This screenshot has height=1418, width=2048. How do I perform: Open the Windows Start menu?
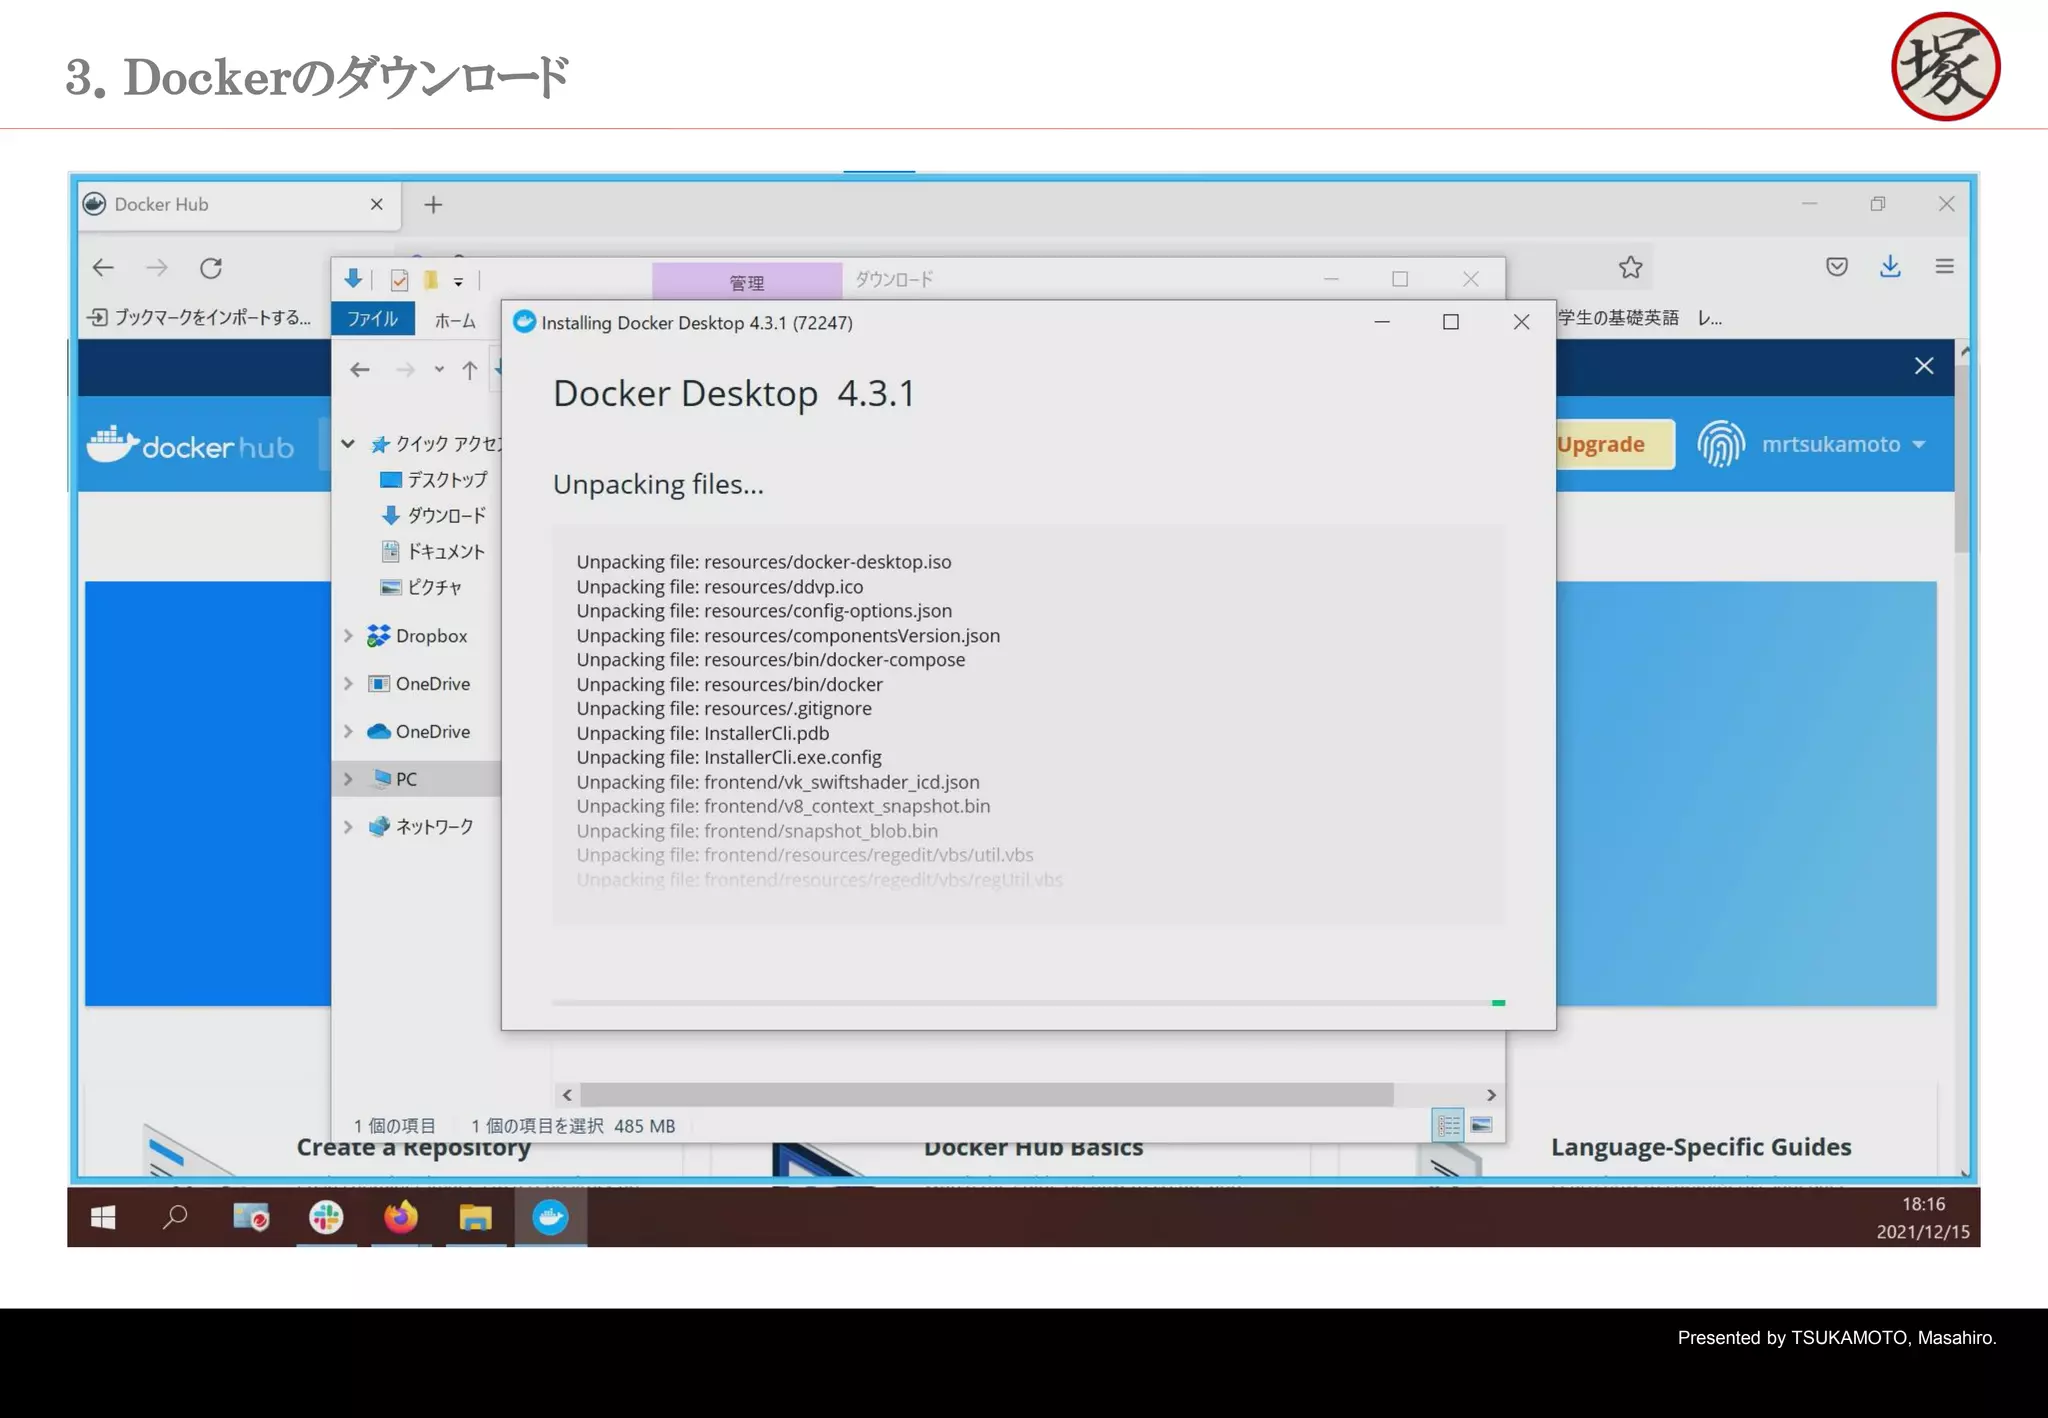tap(103, 1217)
